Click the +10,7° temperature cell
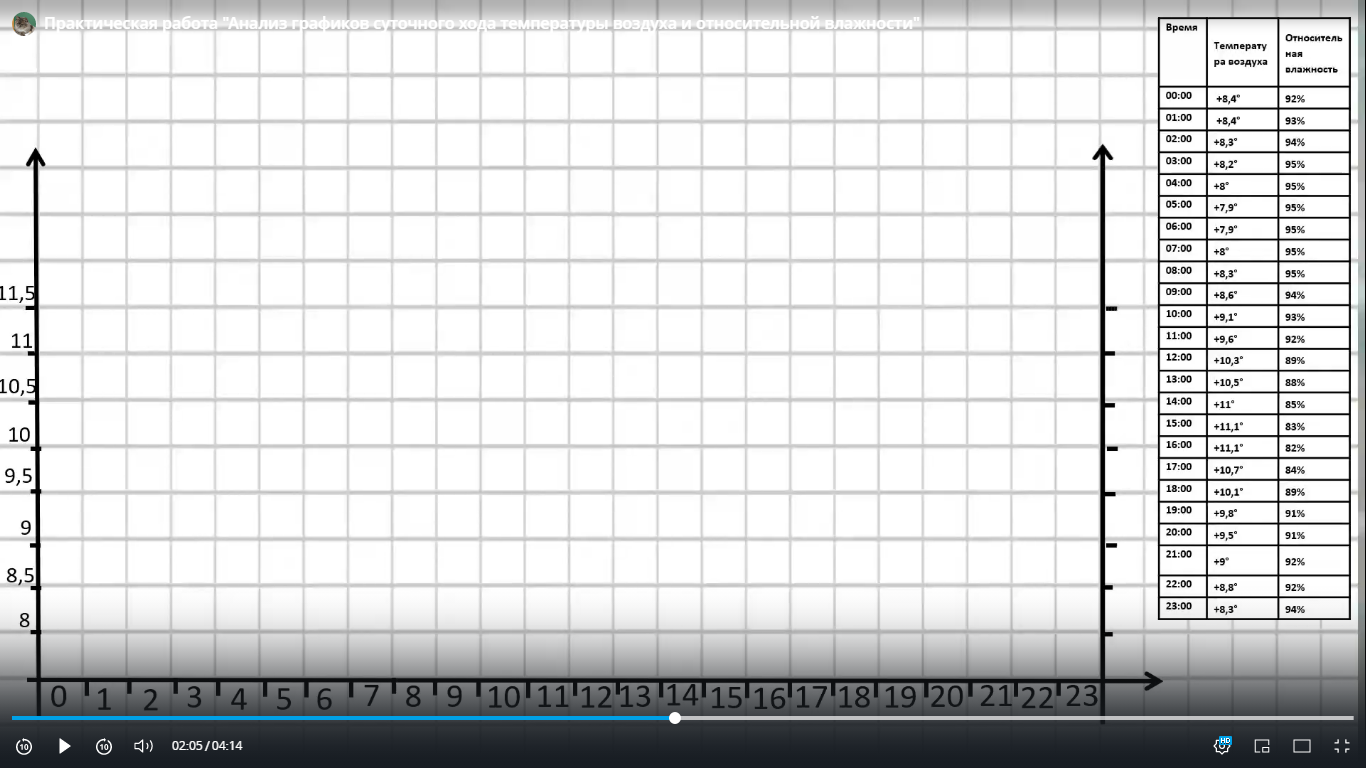The image size is (1366, 768). 1242,470
